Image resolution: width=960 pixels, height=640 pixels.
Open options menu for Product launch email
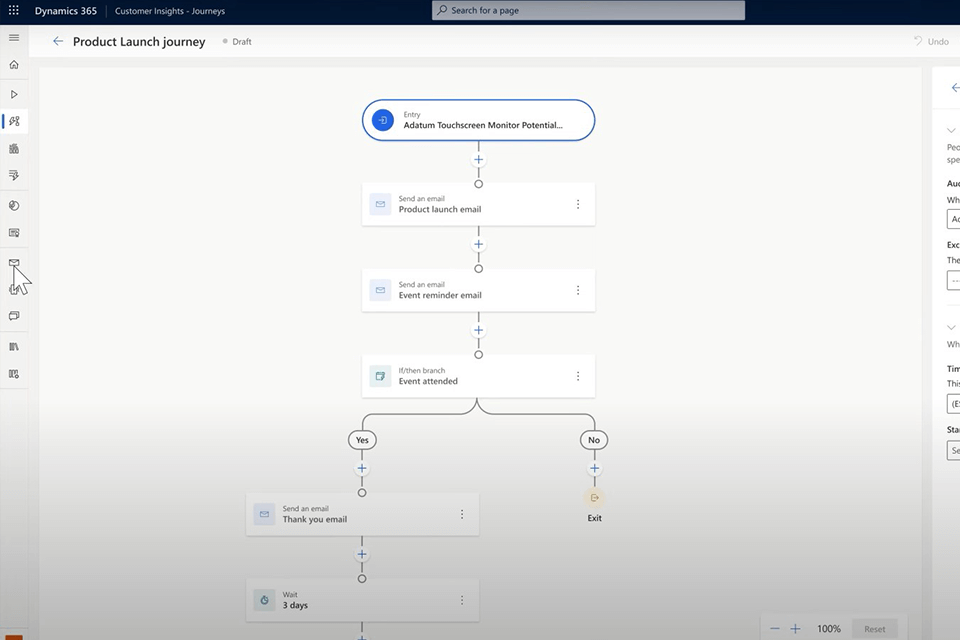click(x=578, y=204)
